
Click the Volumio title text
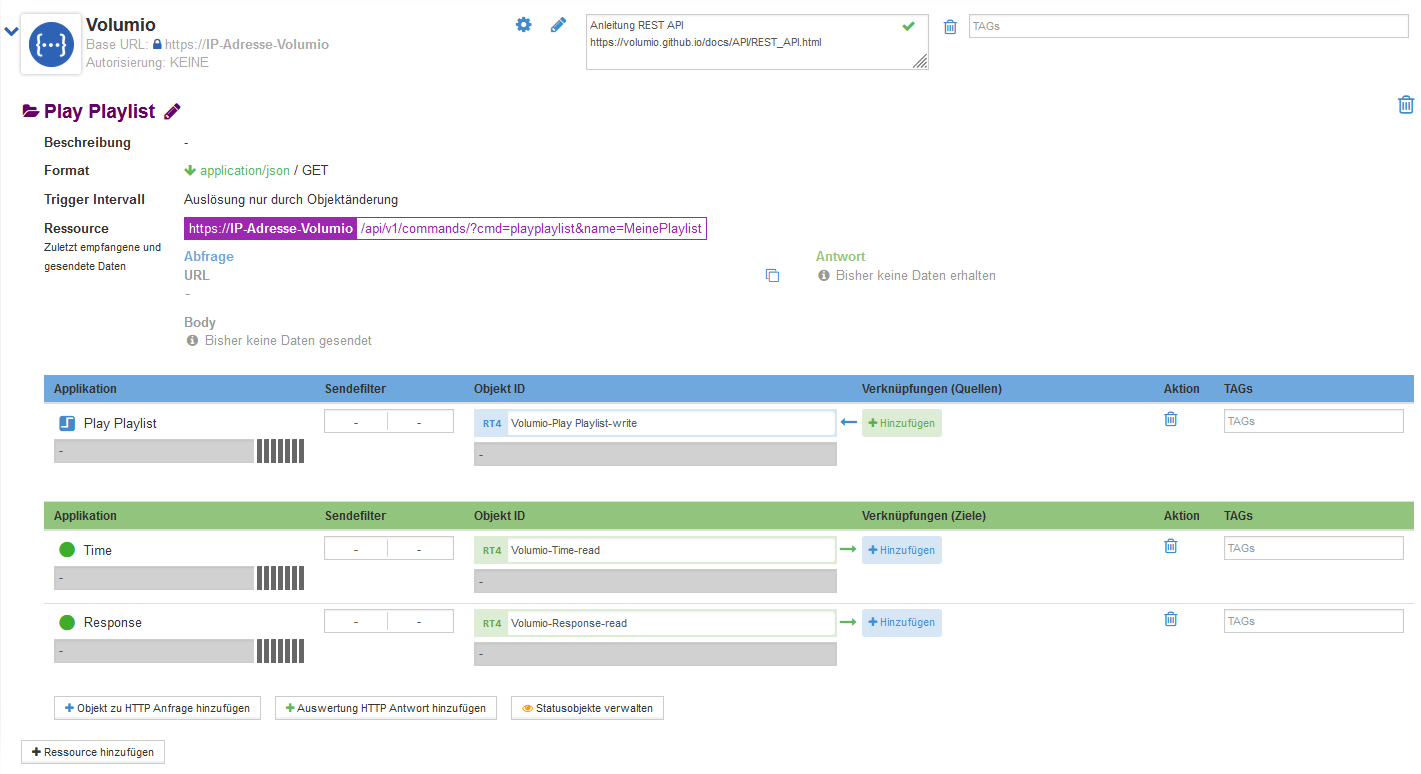121,25
